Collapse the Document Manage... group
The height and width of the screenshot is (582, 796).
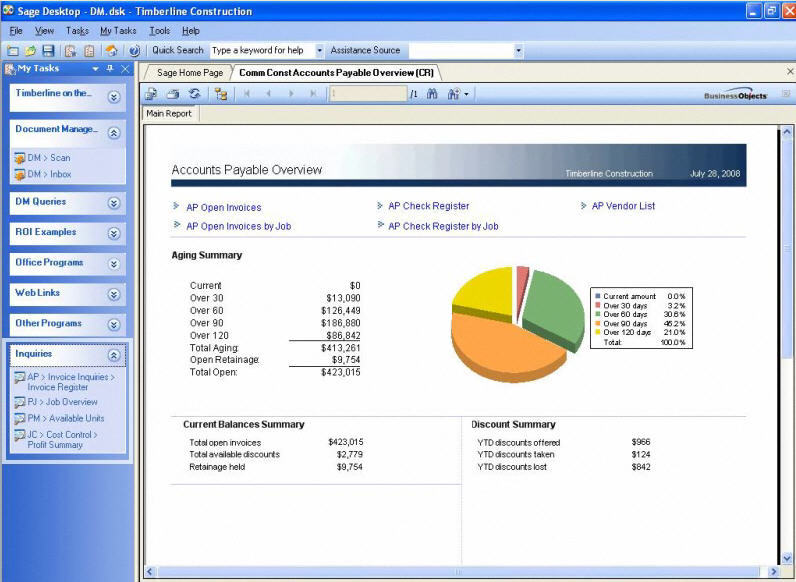[x=114, y=133]
